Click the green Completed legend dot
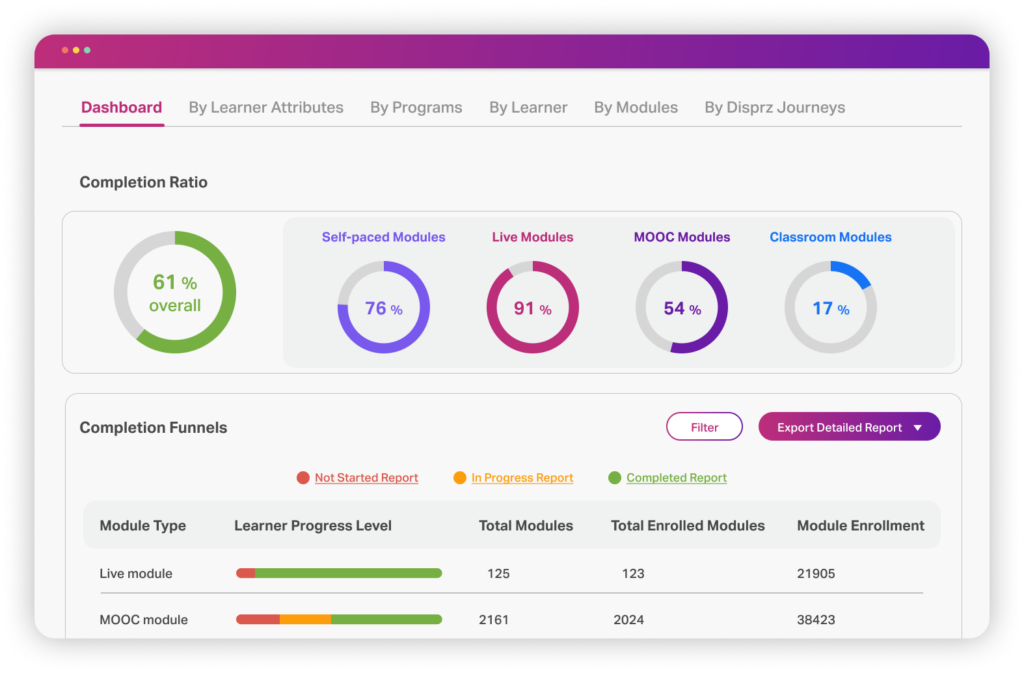 pyautogui.click(x=613, y=478)
